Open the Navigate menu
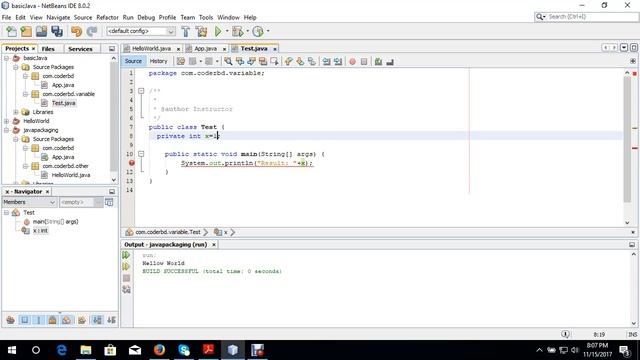 [x=58, y=18]
